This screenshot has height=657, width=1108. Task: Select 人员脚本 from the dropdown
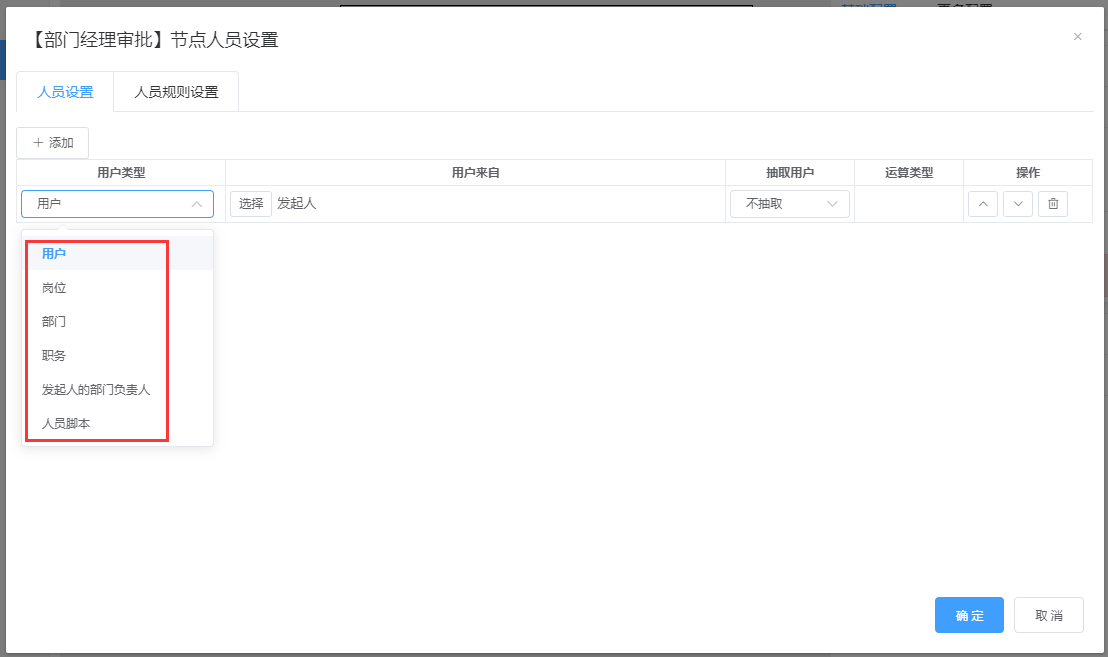click(x=66, y=424)
